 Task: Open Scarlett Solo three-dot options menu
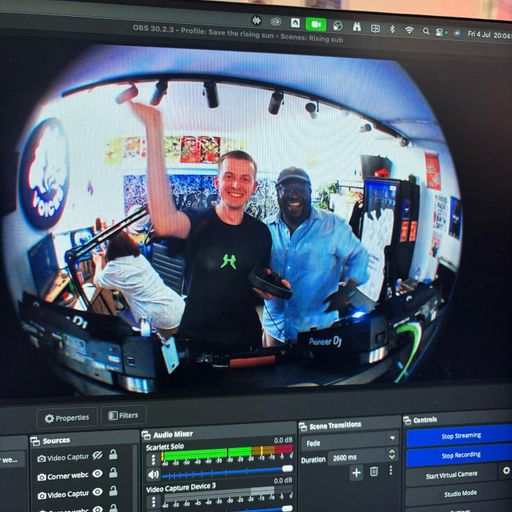[x=153, y=459]
